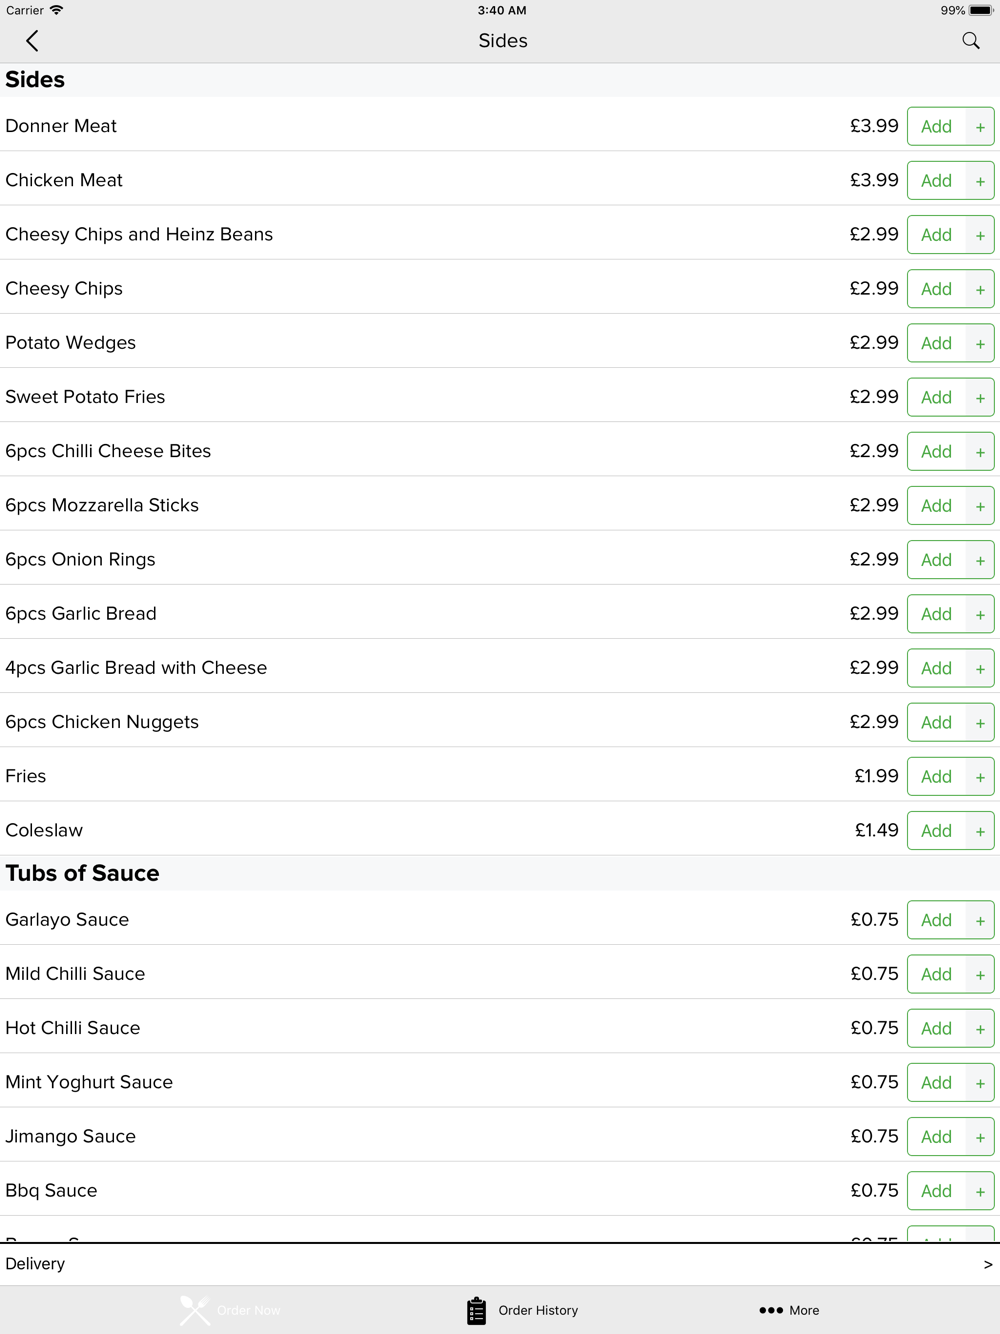The height and width of the screenshot is (1334, 1000).
Task: Tap the plus icon for Bbq Sauce
Action: pos(980,1191)
